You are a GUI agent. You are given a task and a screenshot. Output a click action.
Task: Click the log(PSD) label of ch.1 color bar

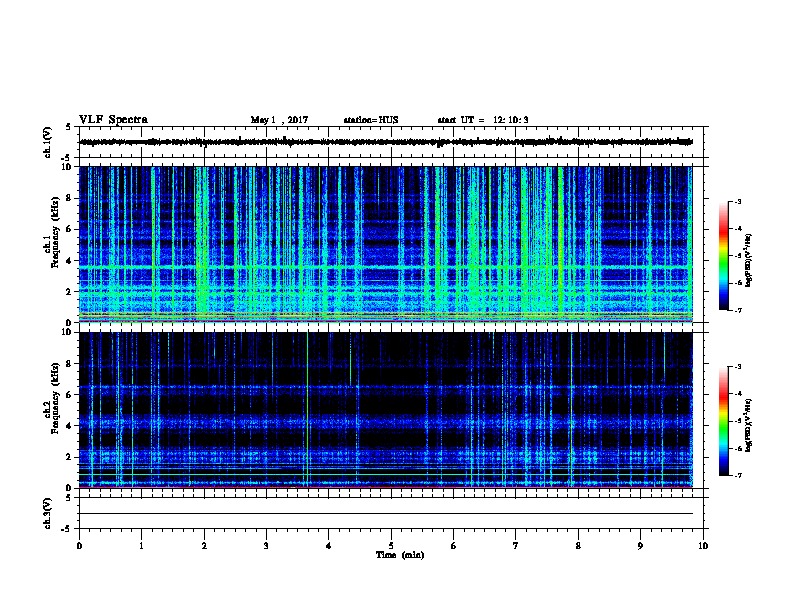click(748, 260)
